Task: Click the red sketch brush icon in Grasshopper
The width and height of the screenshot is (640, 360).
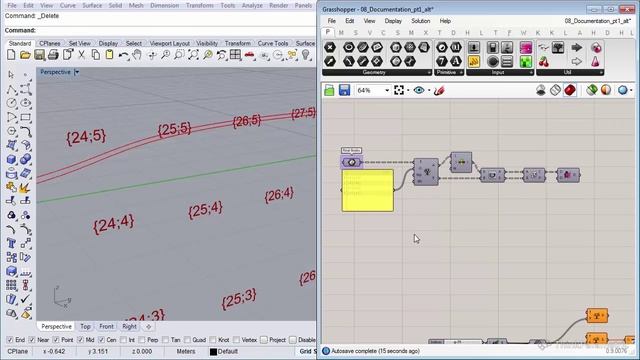Action: (439, 90)
